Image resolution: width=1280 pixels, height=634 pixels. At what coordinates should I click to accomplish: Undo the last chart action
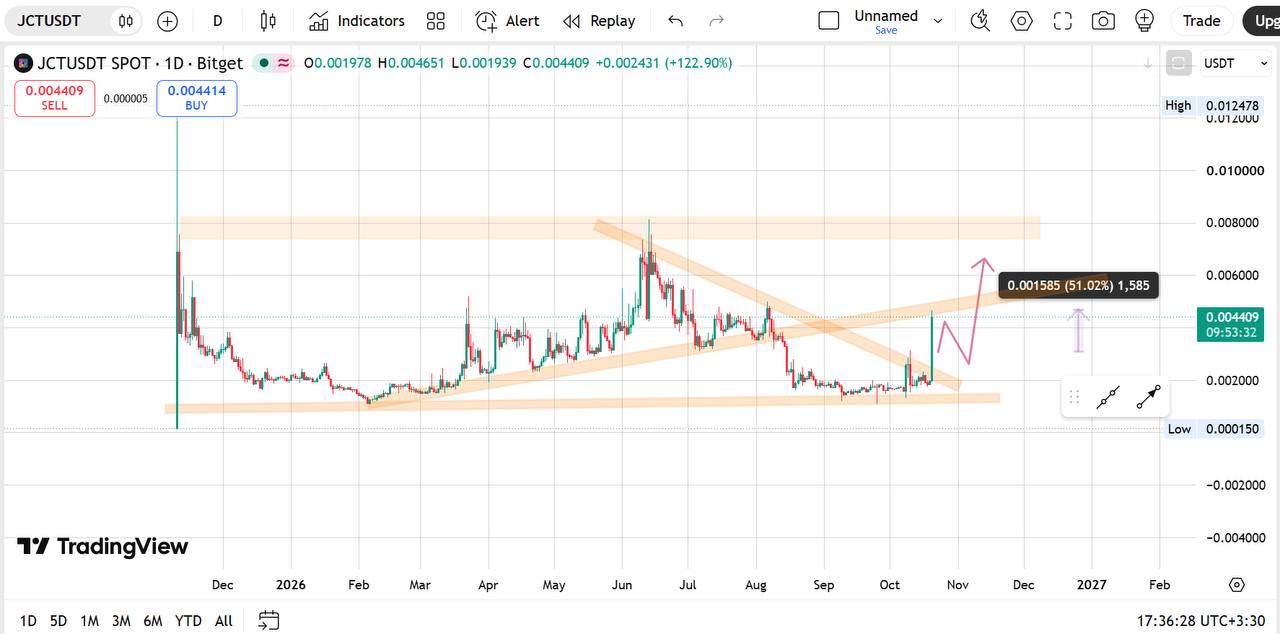[675, 20]
